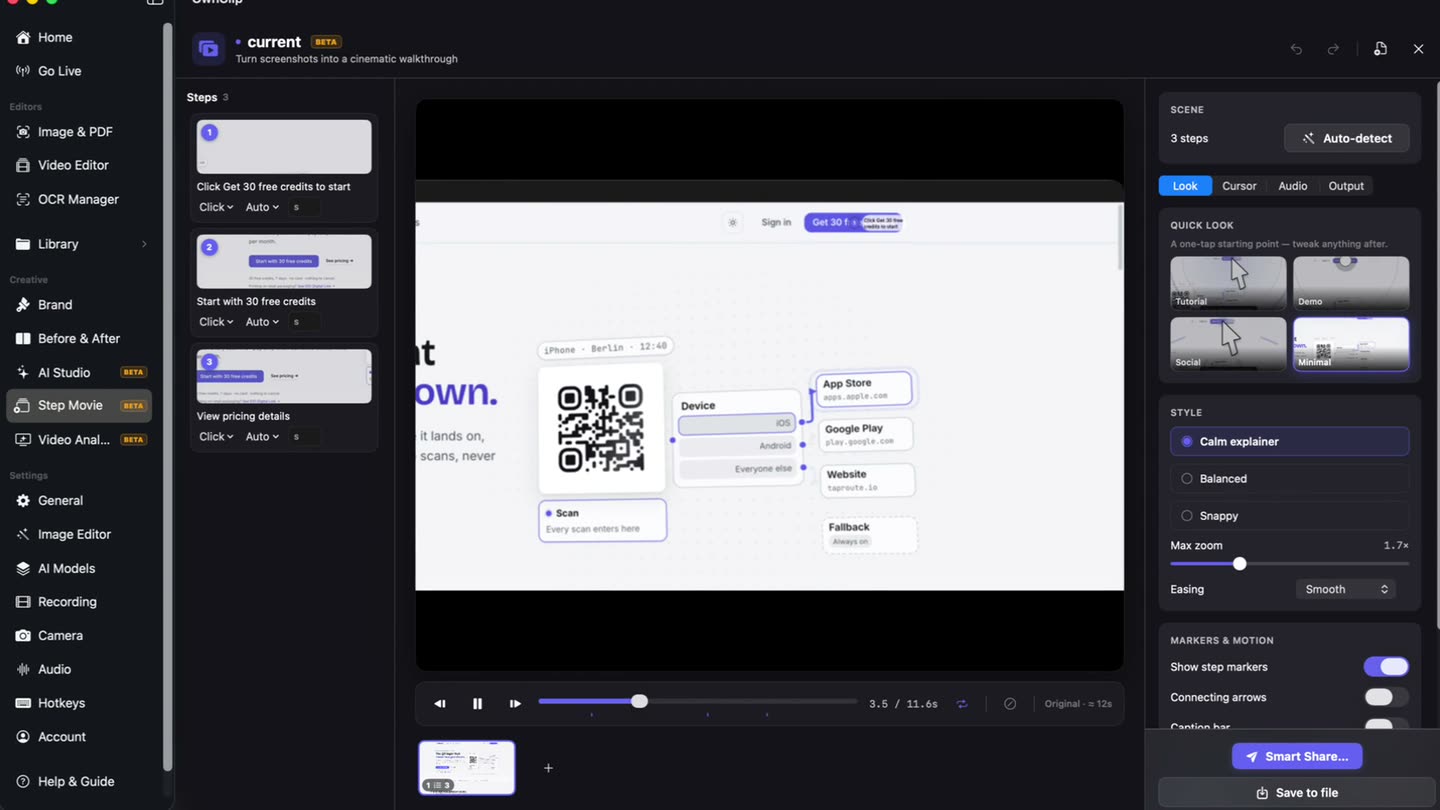
Task: Click the playback progress slider
Action: click(698, 702)
